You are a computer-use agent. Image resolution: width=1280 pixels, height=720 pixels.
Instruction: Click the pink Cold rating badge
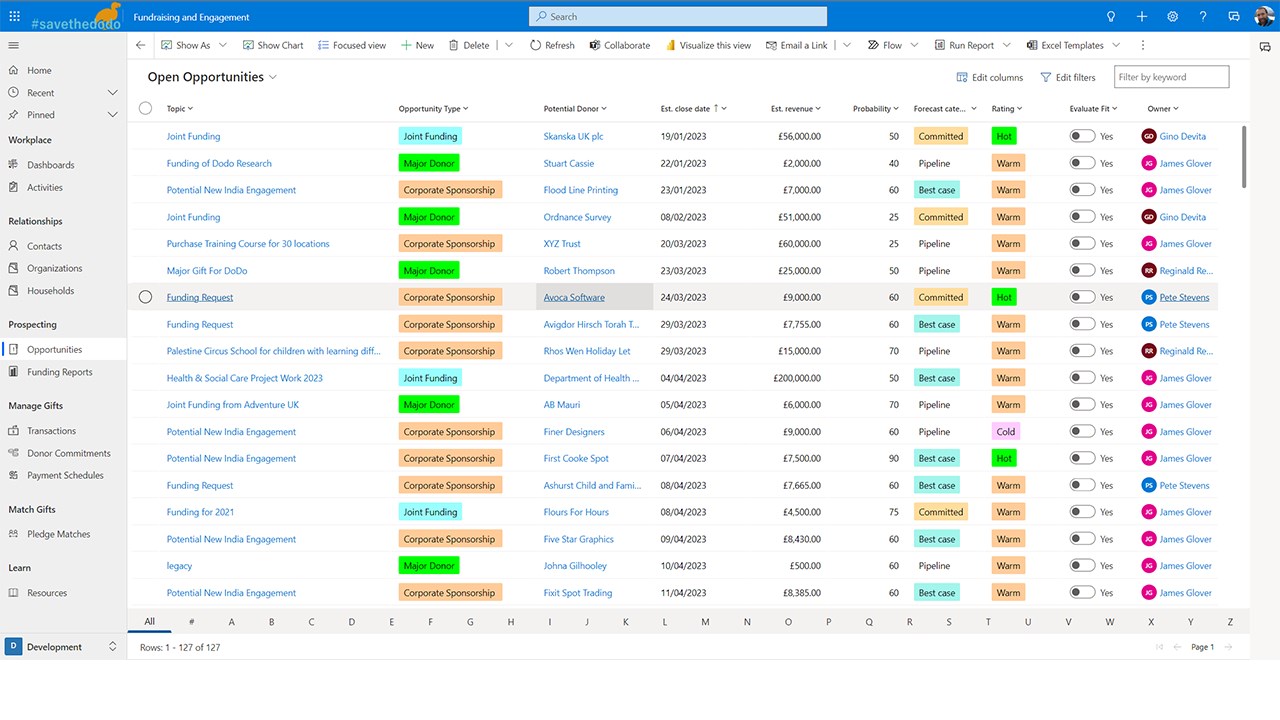point(1006,432)
